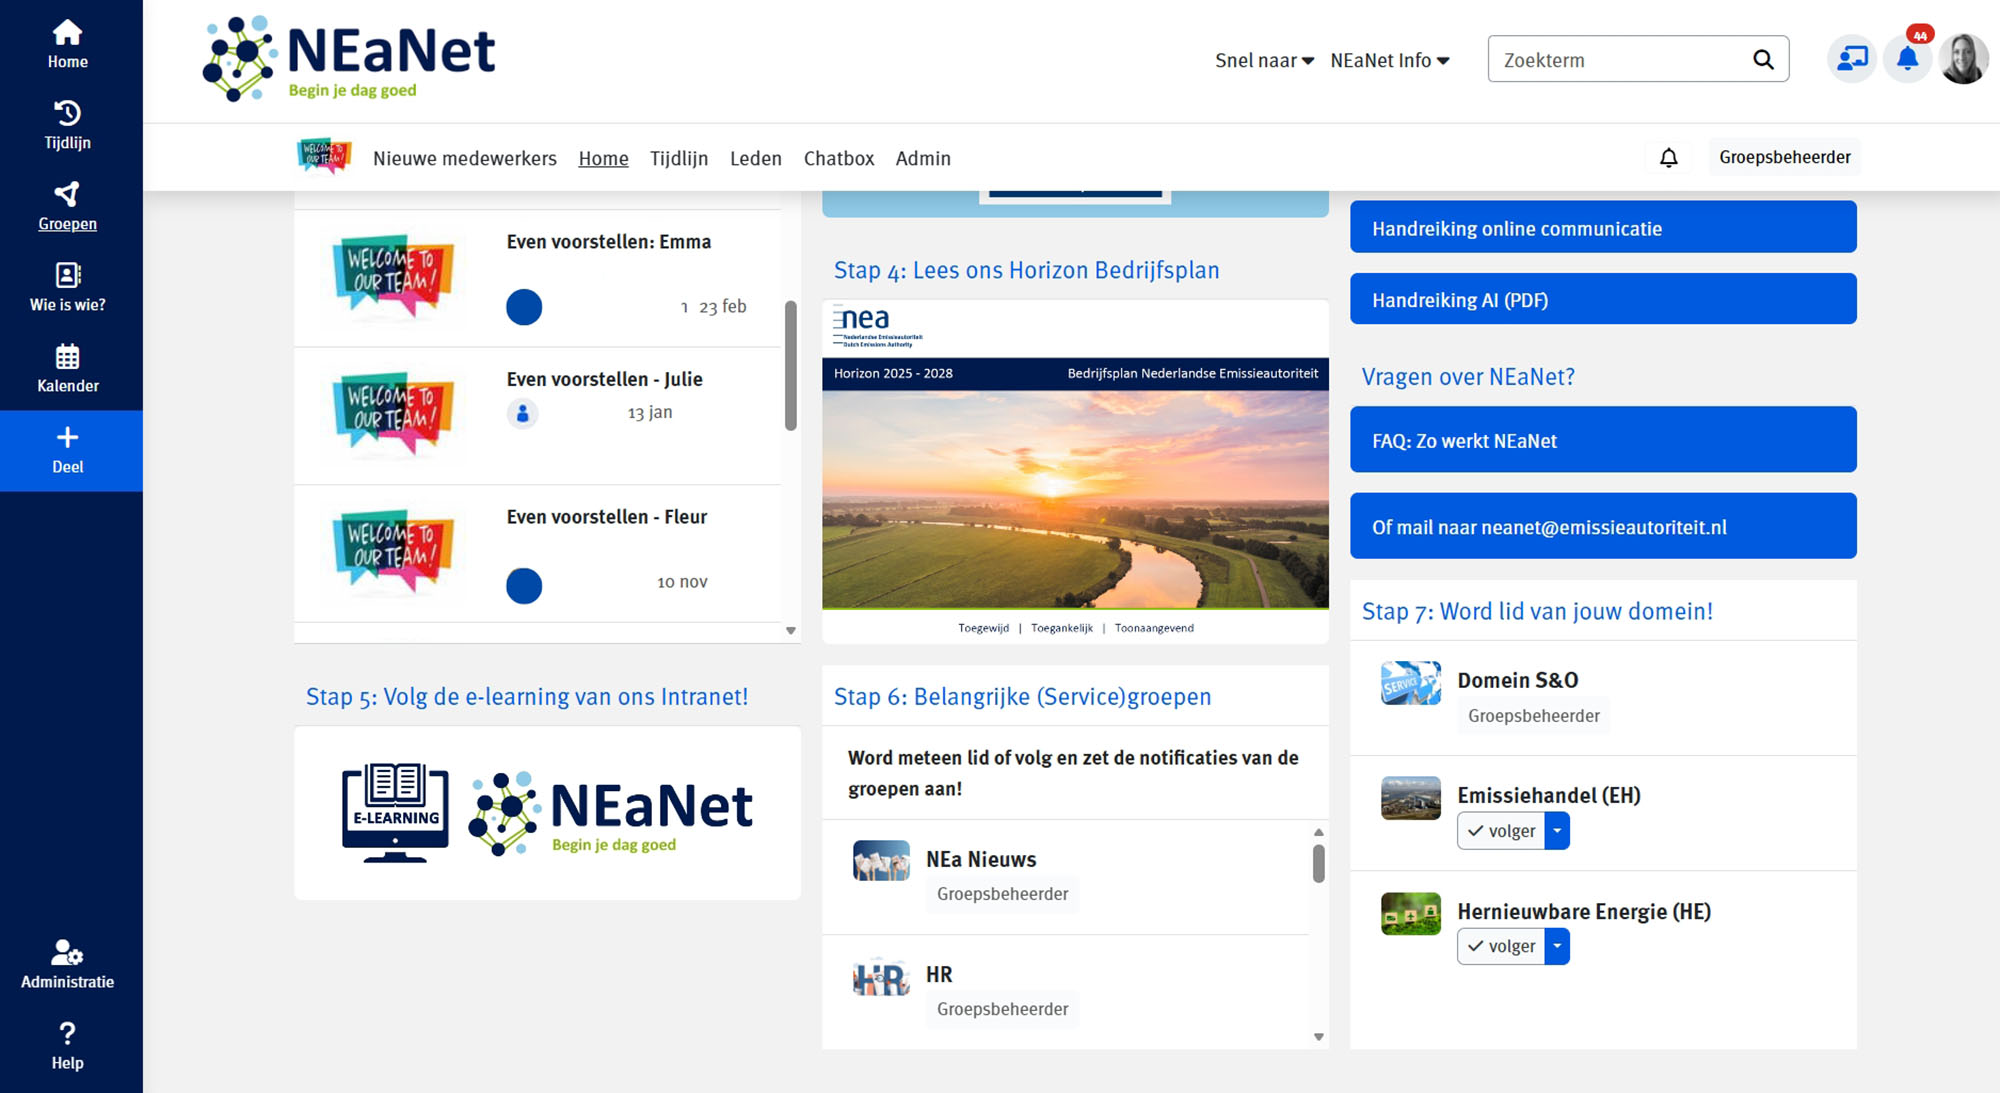Open the NEa Nieuws group link
The image size is (2000, 1093).
coord(981,860)
